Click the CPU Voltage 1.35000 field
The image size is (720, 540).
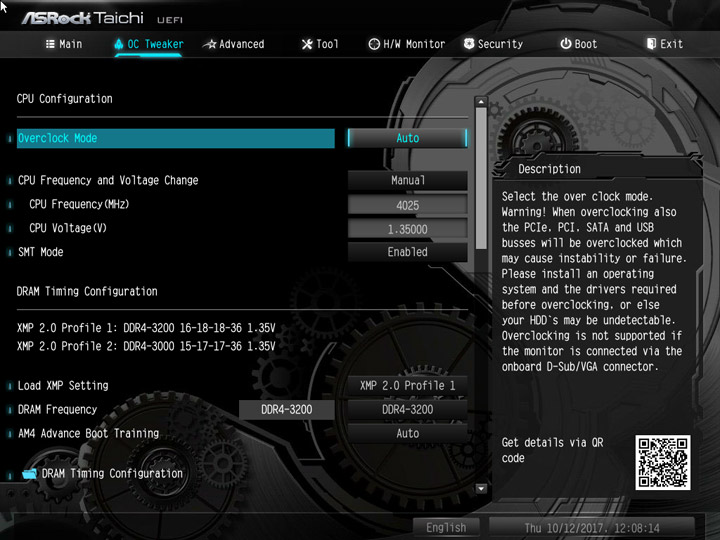click(x=407, y=229)
